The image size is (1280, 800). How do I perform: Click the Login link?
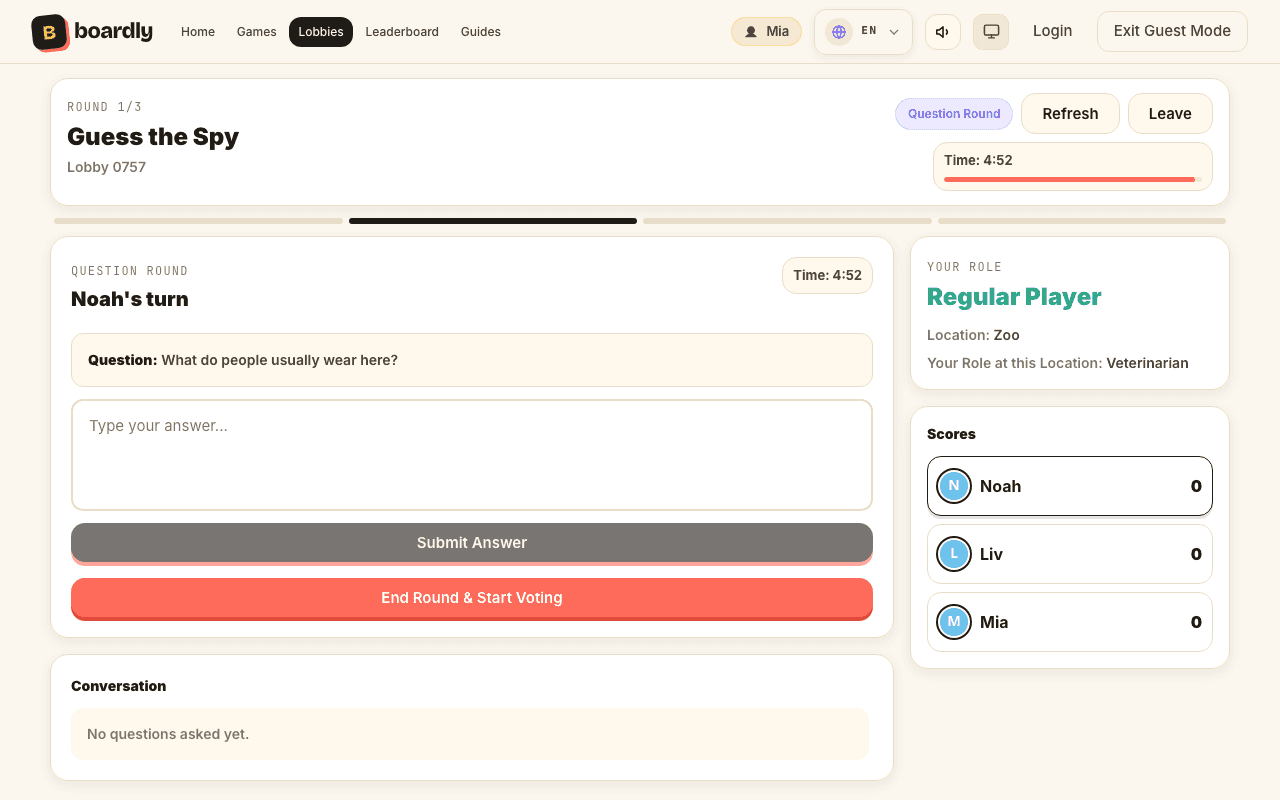pos(1052,31)
